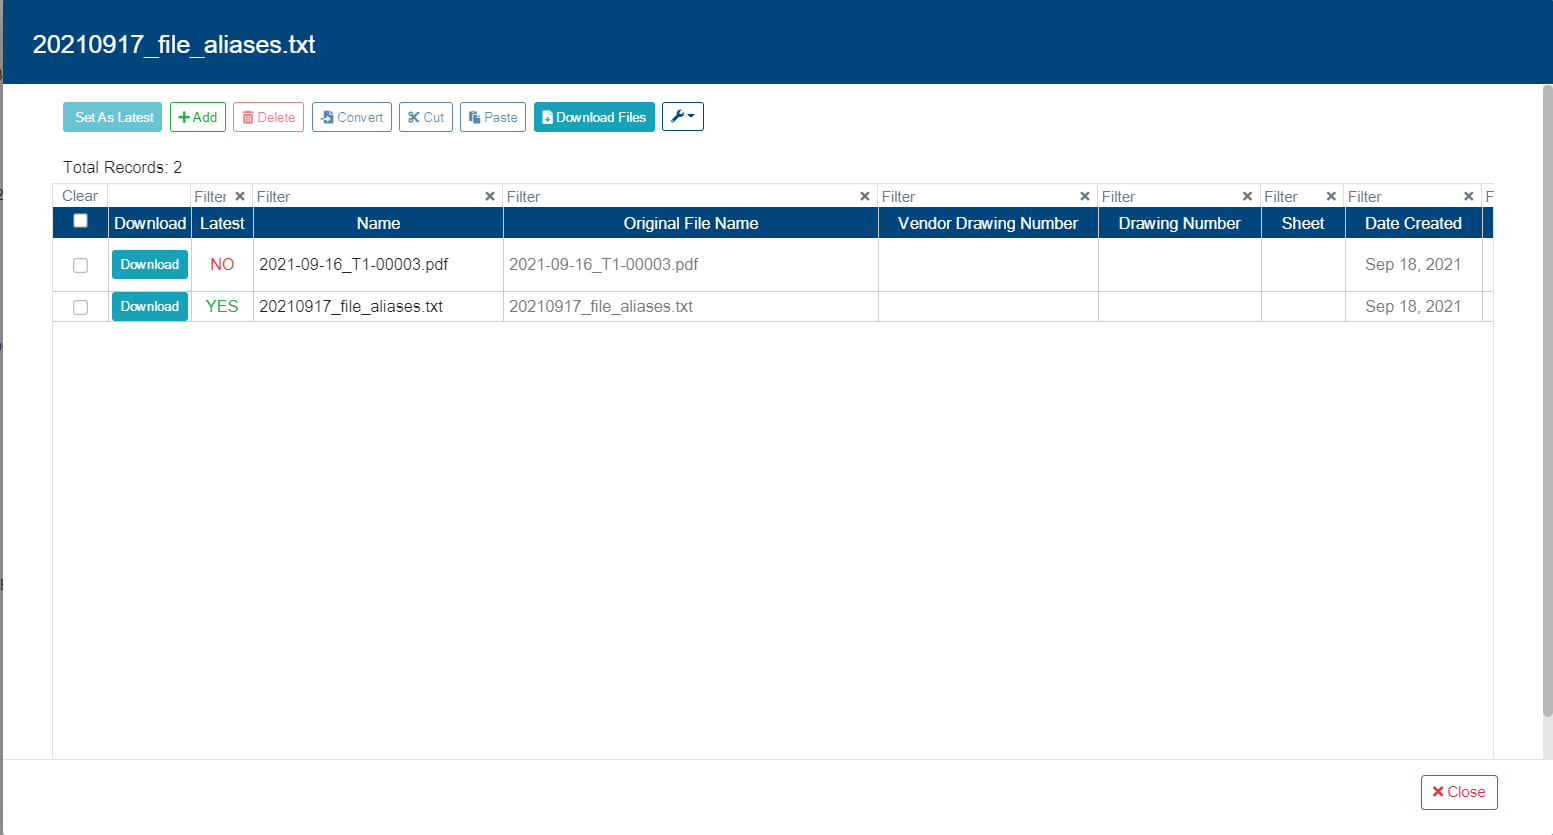This screenshot has width=1553, height=835.
Task: Download the 20210917_file_aliases.txt file
Action: coord(150,306)
